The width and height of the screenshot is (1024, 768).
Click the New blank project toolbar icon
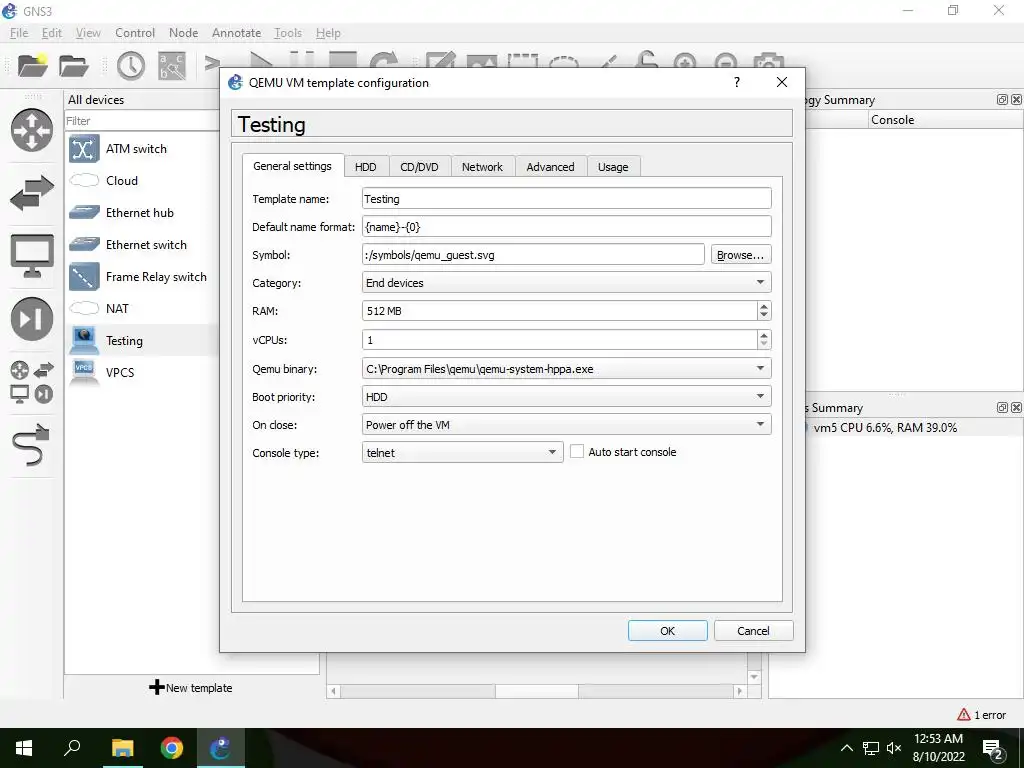(x=32, y=65)
